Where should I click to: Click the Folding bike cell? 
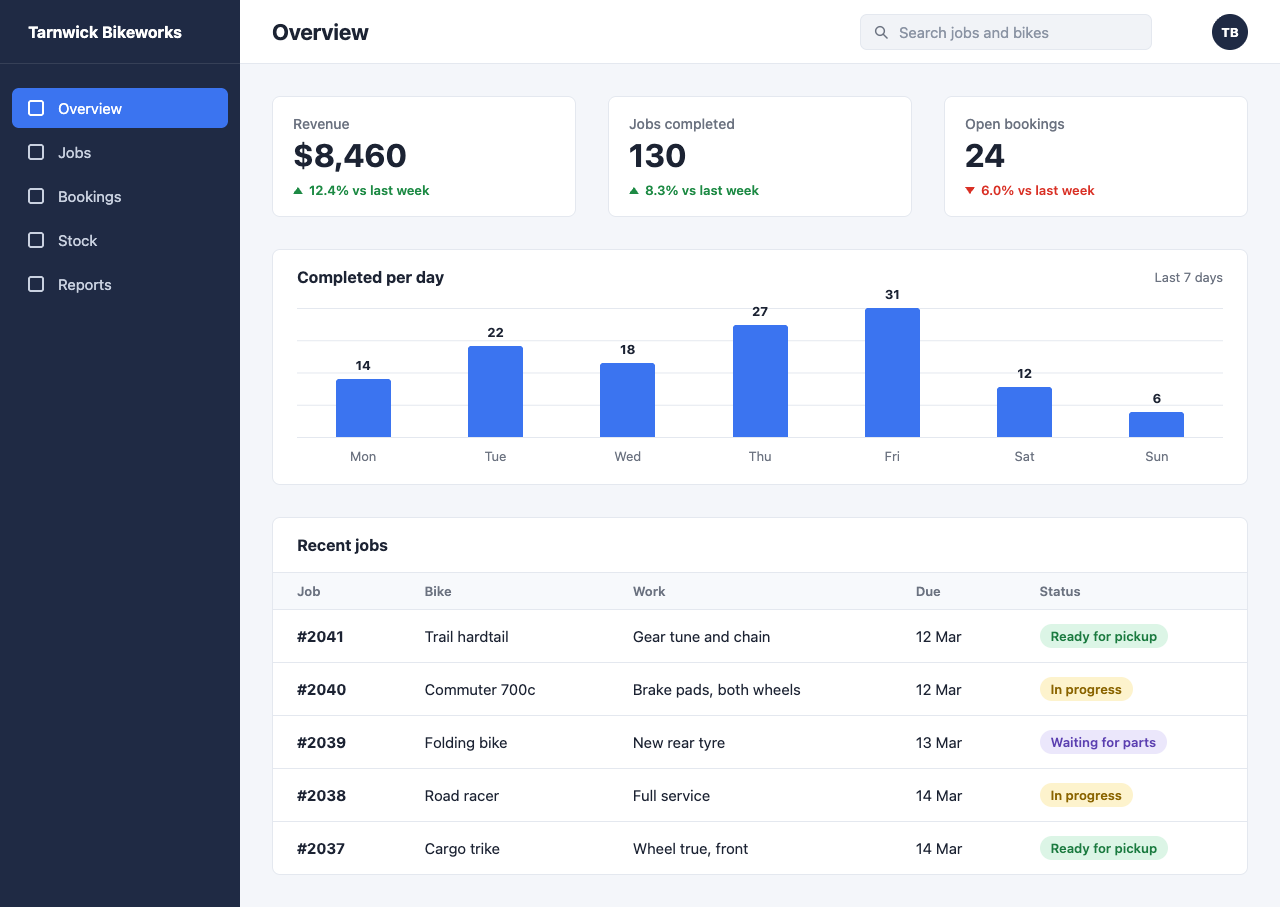tap(466, 743)
